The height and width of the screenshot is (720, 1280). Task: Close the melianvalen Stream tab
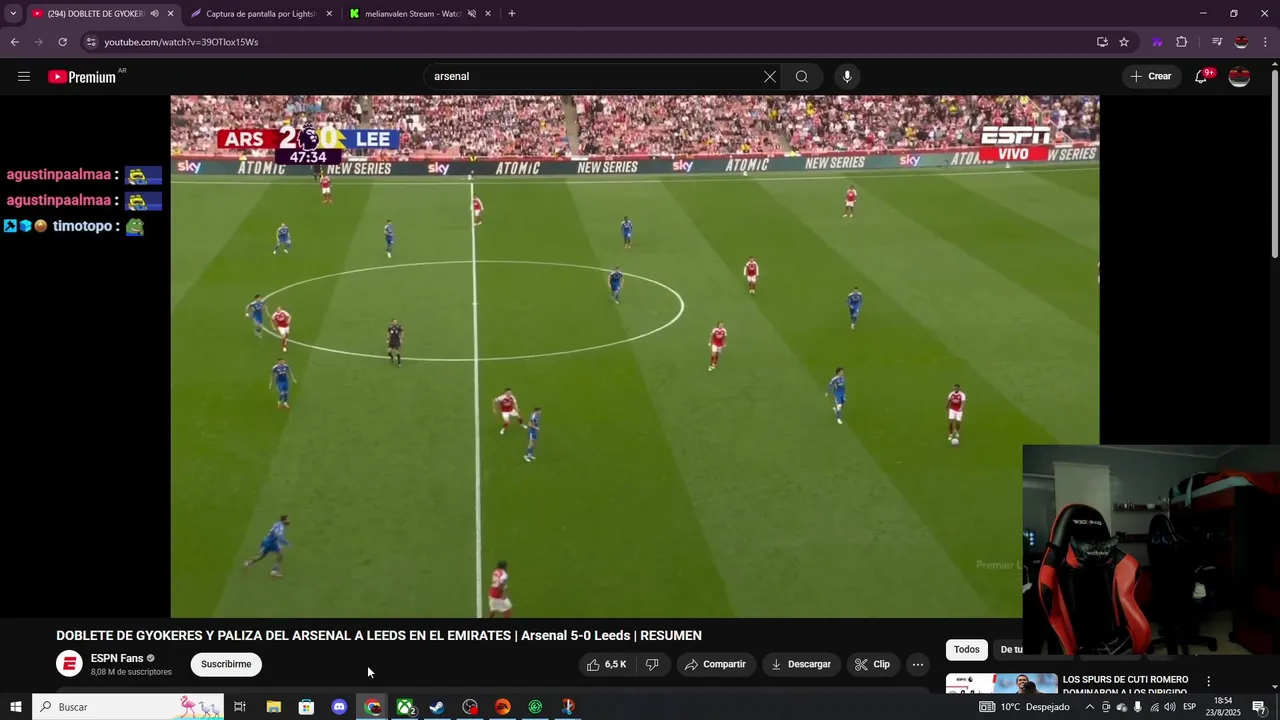(x=488, y=14)
